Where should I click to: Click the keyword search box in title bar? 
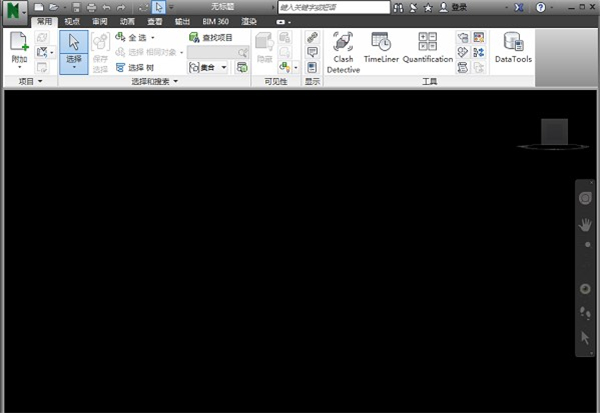tap(334, 7)
